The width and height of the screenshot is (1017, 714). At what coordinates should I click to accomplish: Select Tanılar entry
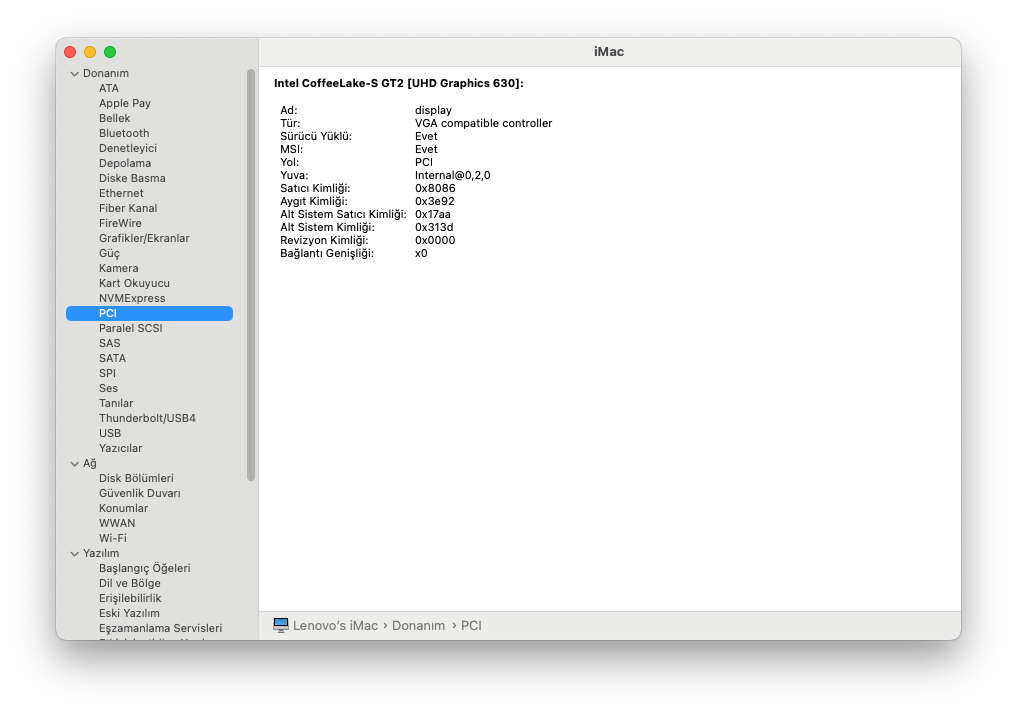pos(116,403)
